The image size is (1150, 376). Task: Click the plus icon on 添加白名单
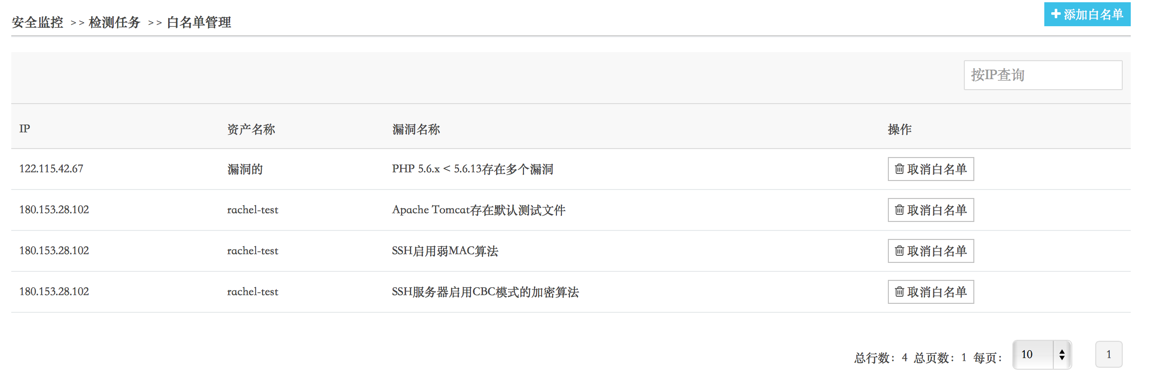click(1055, 14)
